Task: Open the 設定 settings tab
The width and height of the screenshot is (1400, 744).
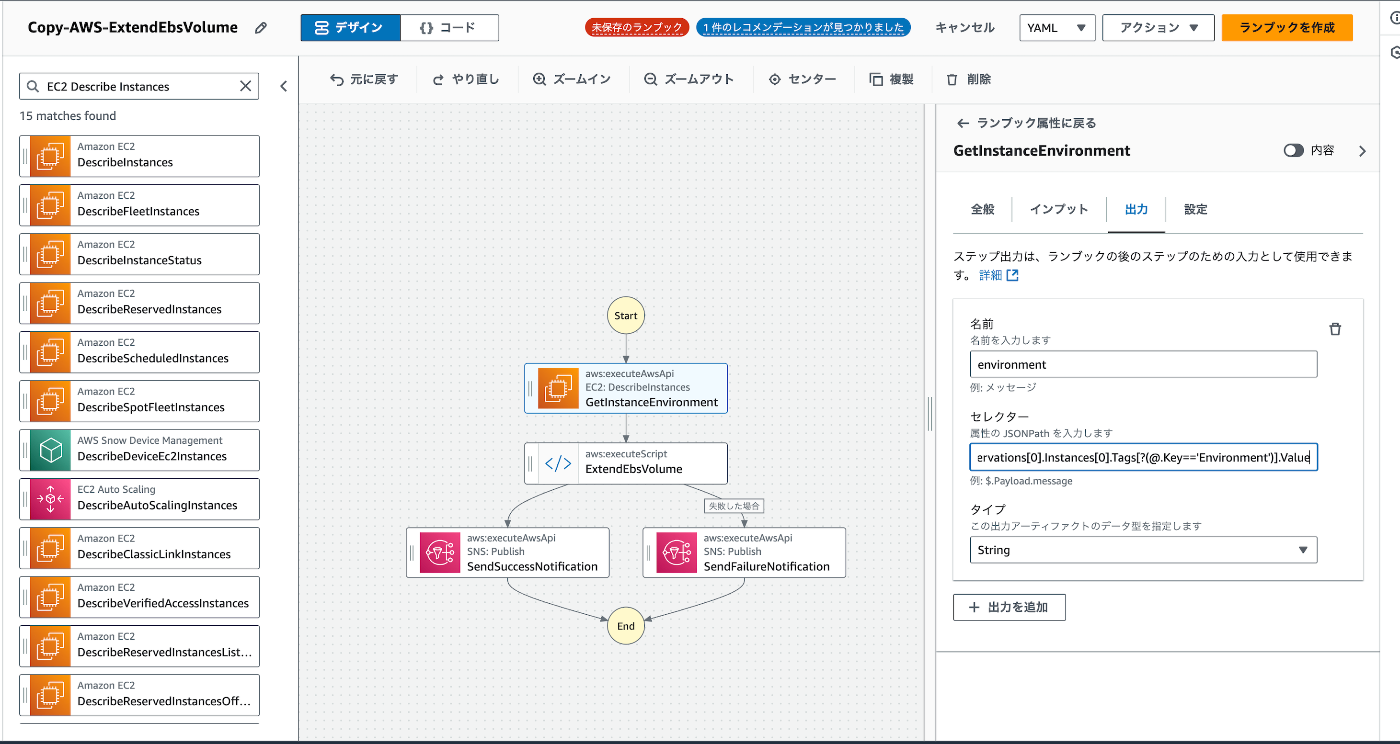Action: pos(1196,209)
